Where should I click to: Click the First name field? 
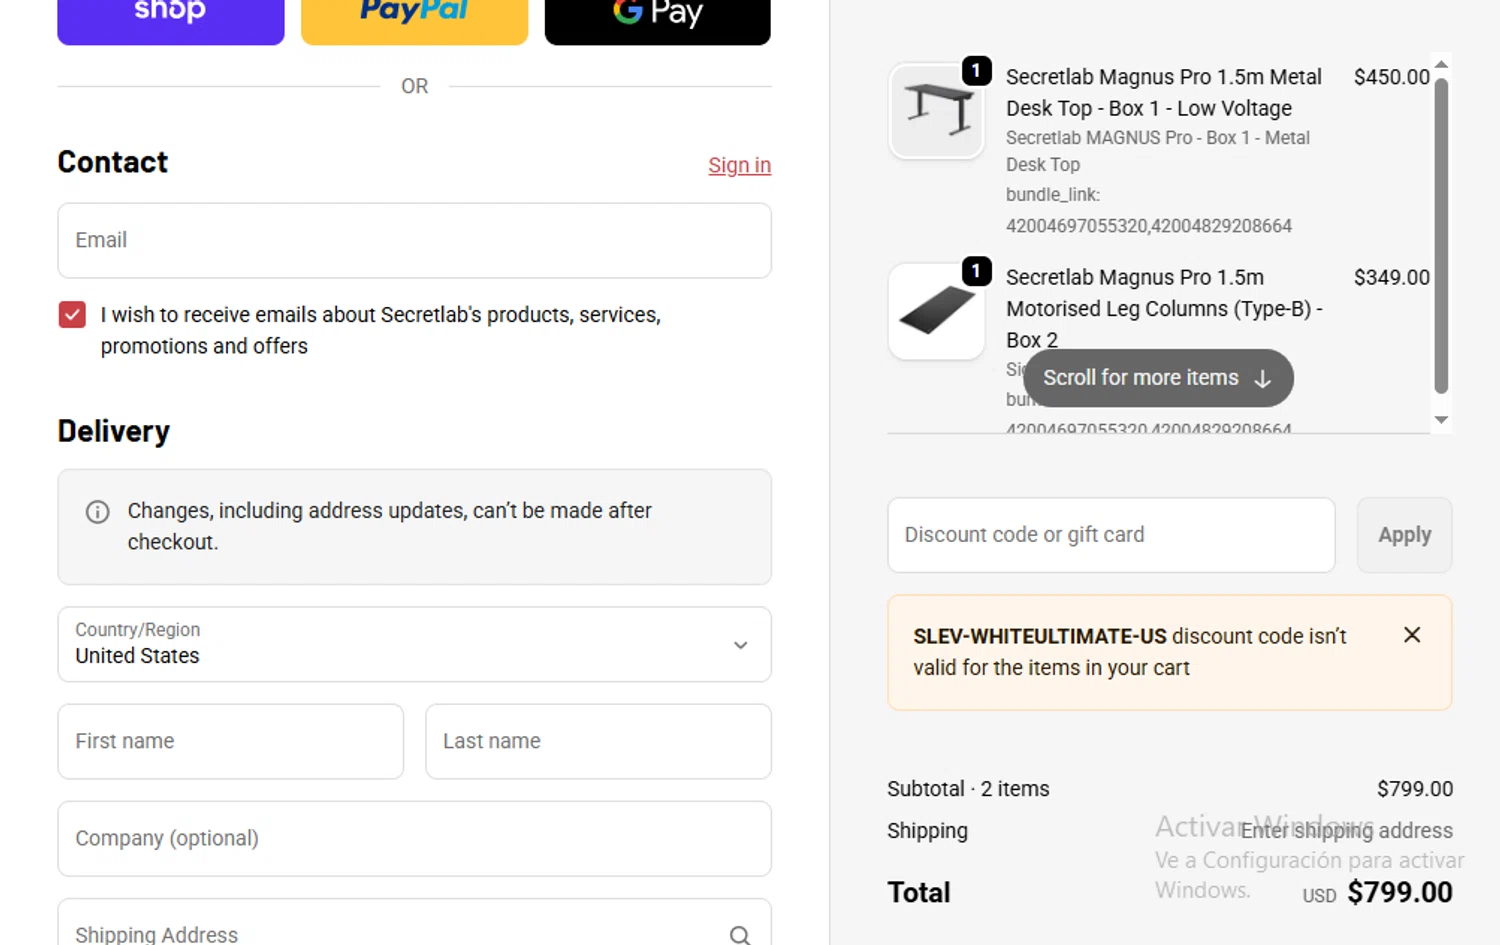(230, 742)
